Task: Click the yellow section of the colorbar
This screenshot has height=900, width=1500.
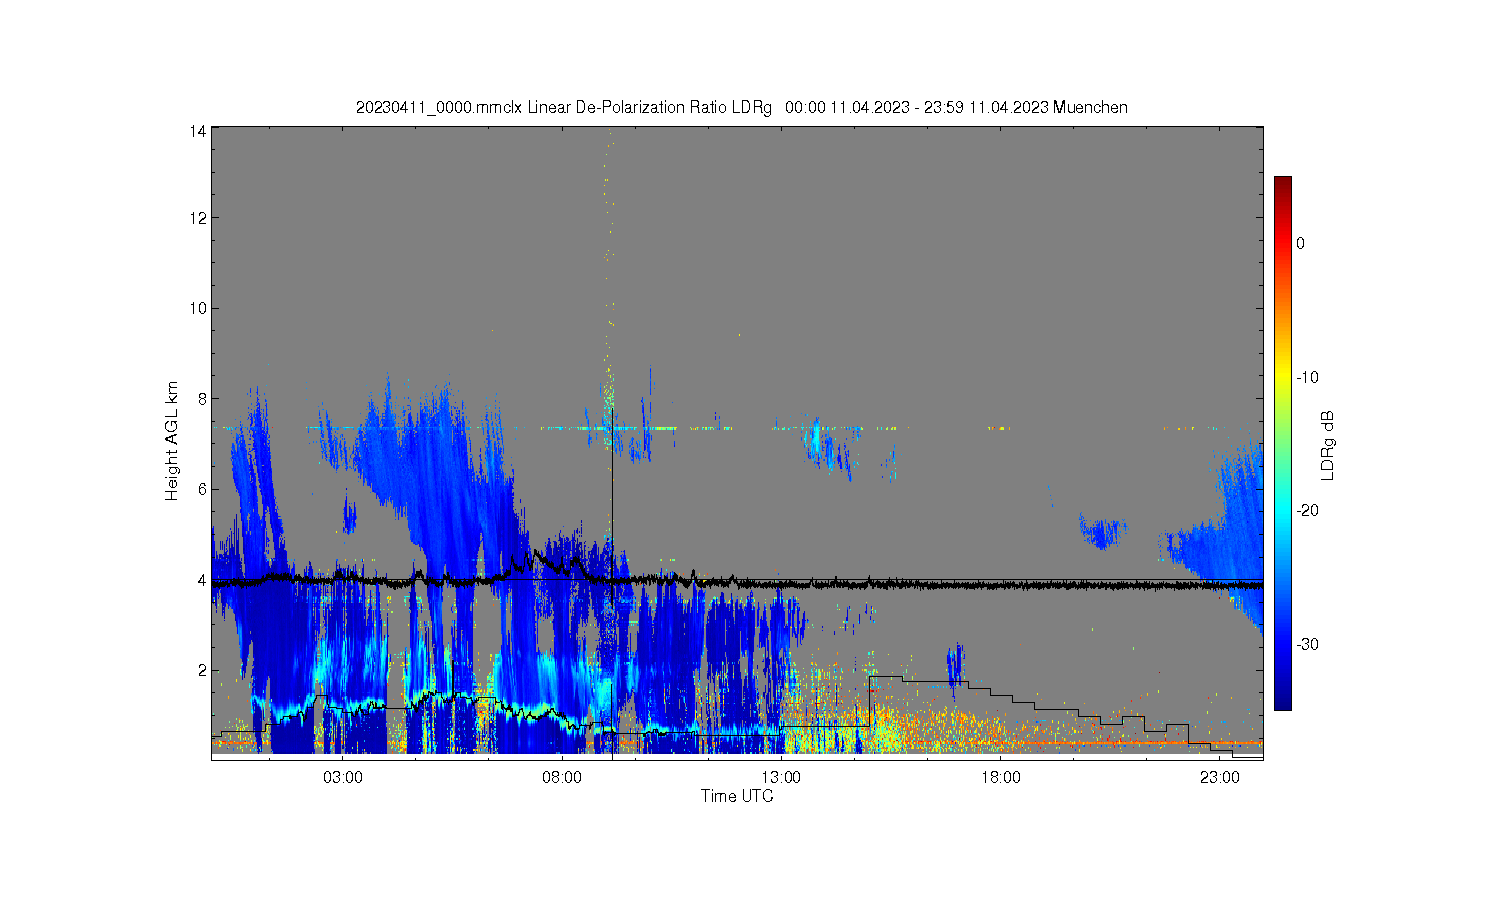Action: 1282,377
